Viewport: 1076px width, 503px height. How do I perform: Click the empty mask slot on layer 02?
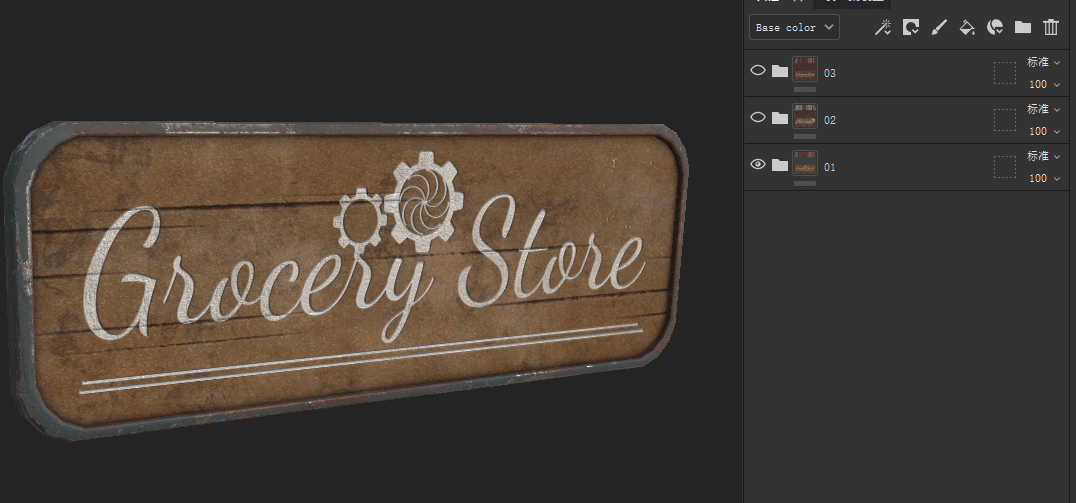[1004, 120]
